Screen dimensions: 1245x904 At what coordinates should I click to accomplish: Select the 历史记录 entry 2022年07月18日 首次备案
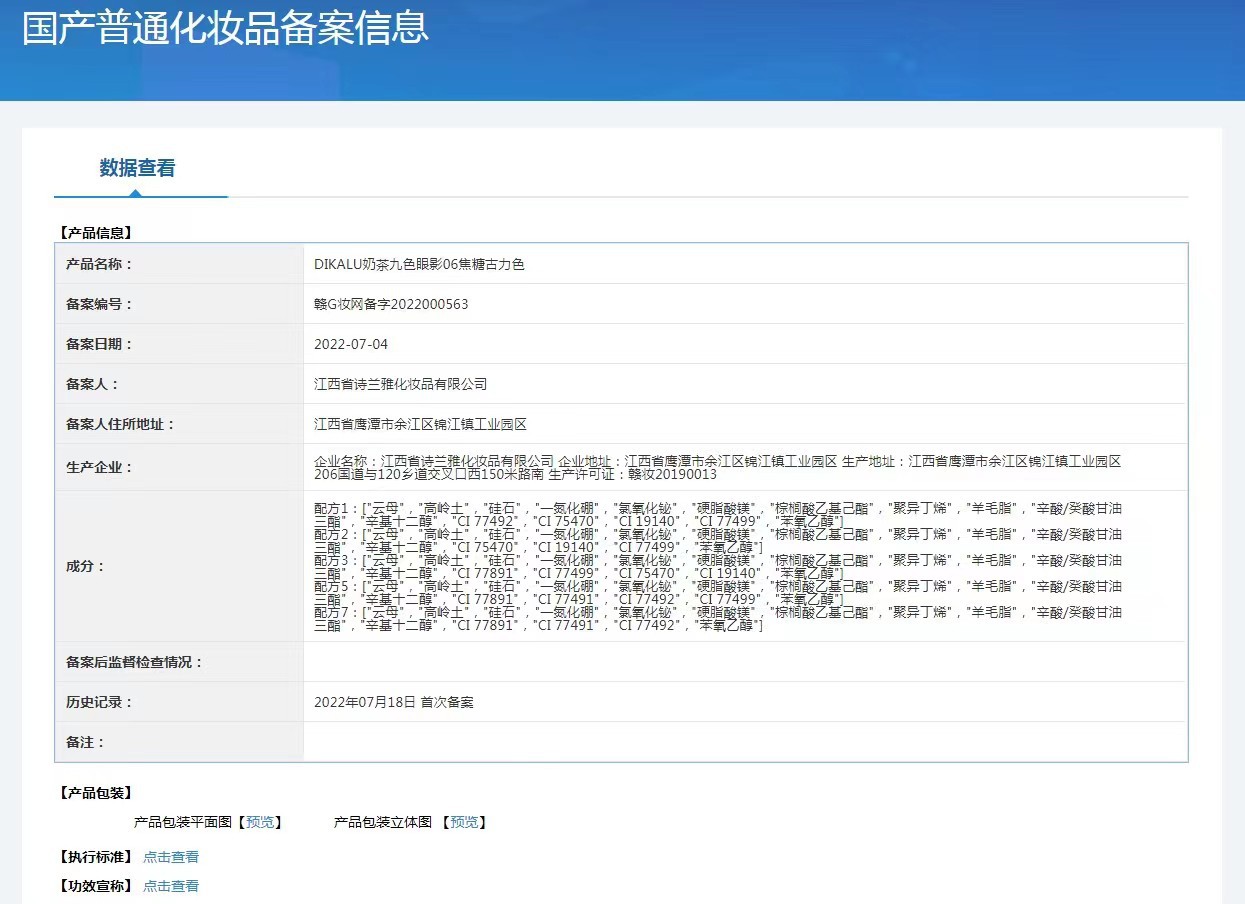[394, 702]
